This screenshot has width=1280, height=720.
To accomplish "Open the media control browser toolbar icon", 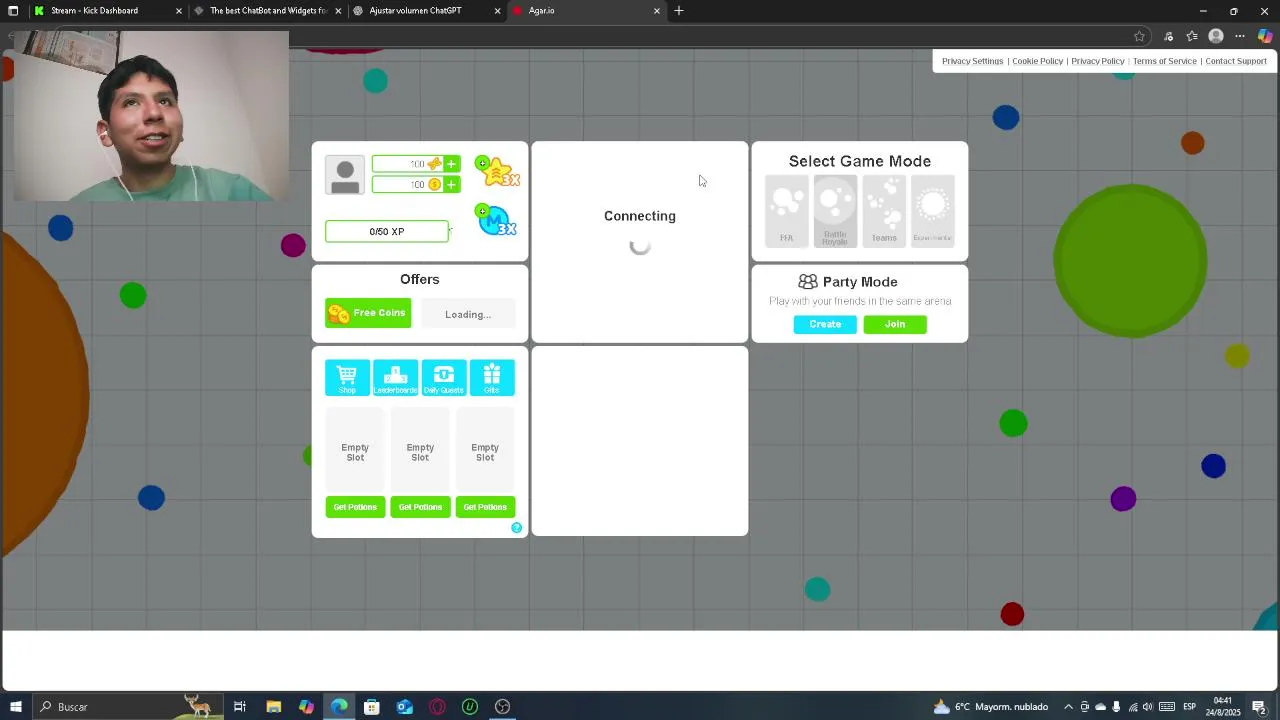I will click(1168, 36).
